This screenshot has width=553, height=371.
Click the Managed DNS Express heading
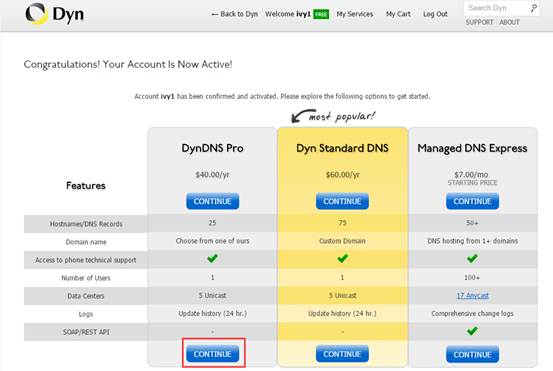coord(472,148)
